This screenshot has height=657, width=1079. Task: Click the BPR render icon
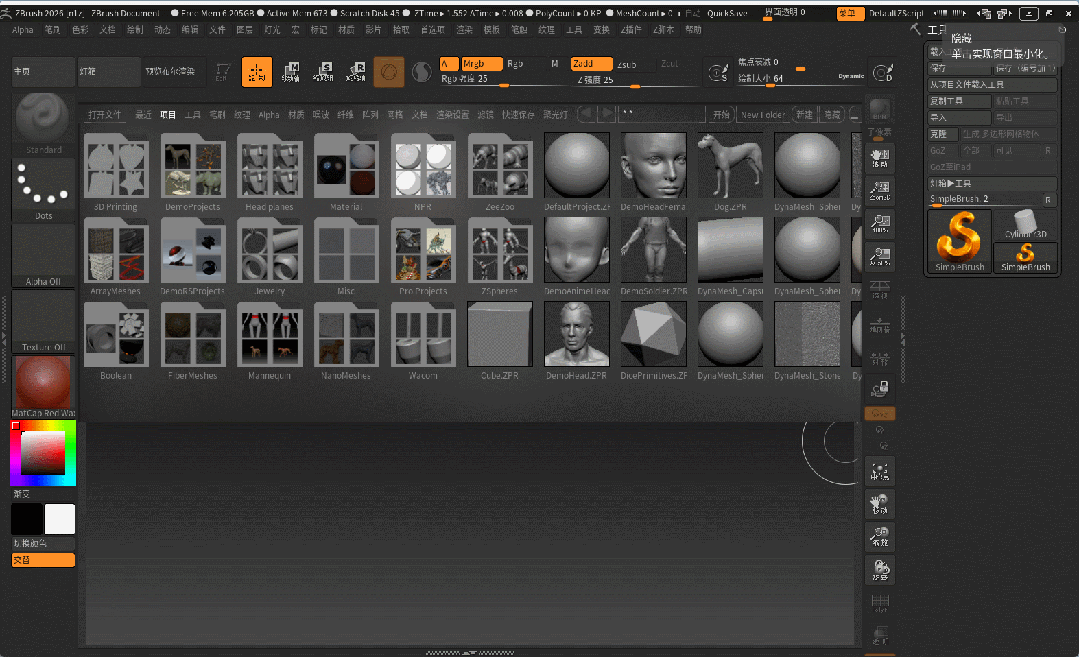879,111
